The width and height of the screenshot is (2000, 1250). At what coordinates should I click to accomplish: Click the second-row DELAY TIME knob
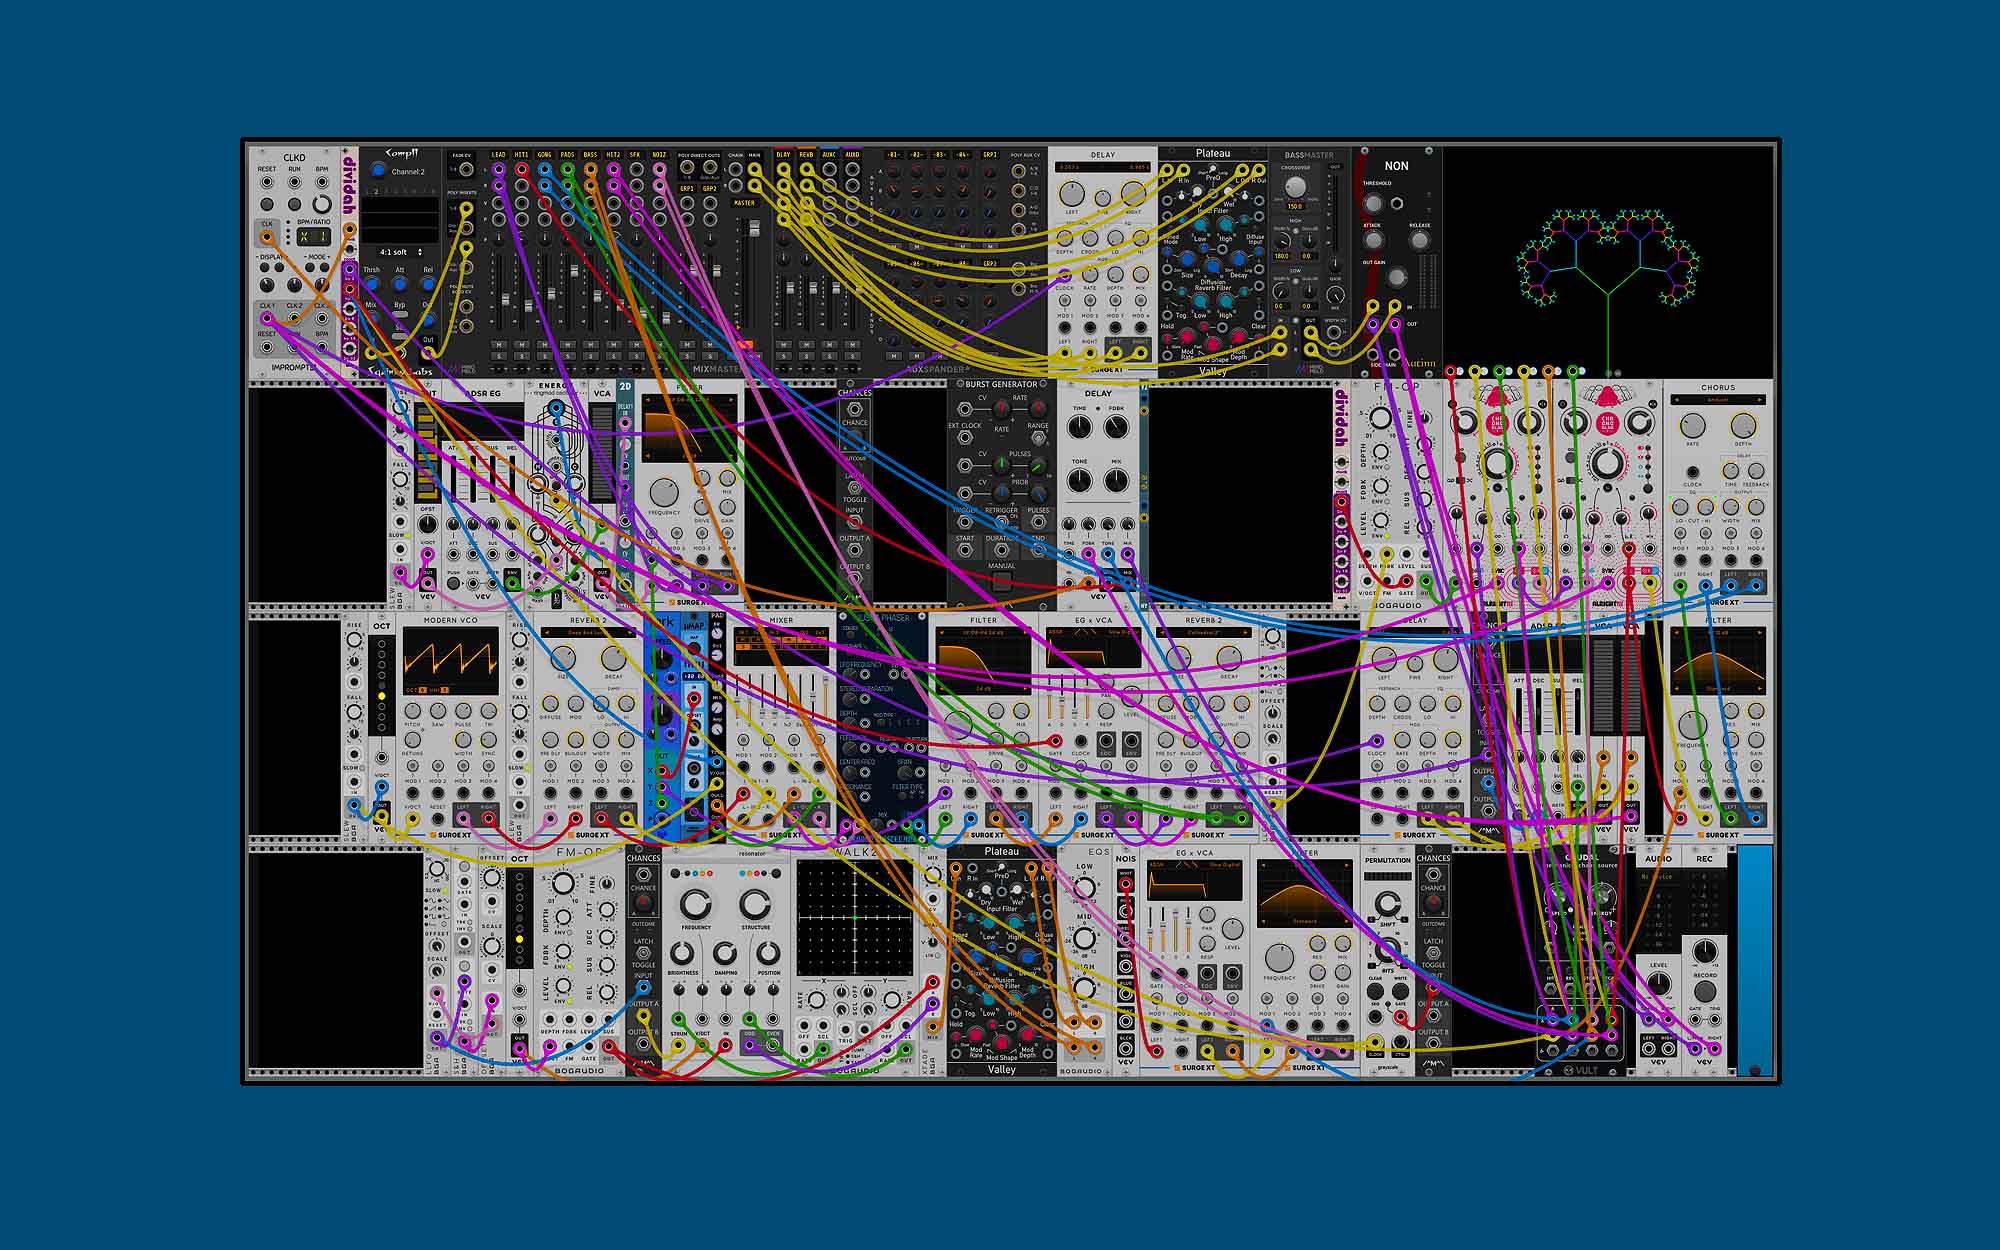click(x=1079, y=427)
